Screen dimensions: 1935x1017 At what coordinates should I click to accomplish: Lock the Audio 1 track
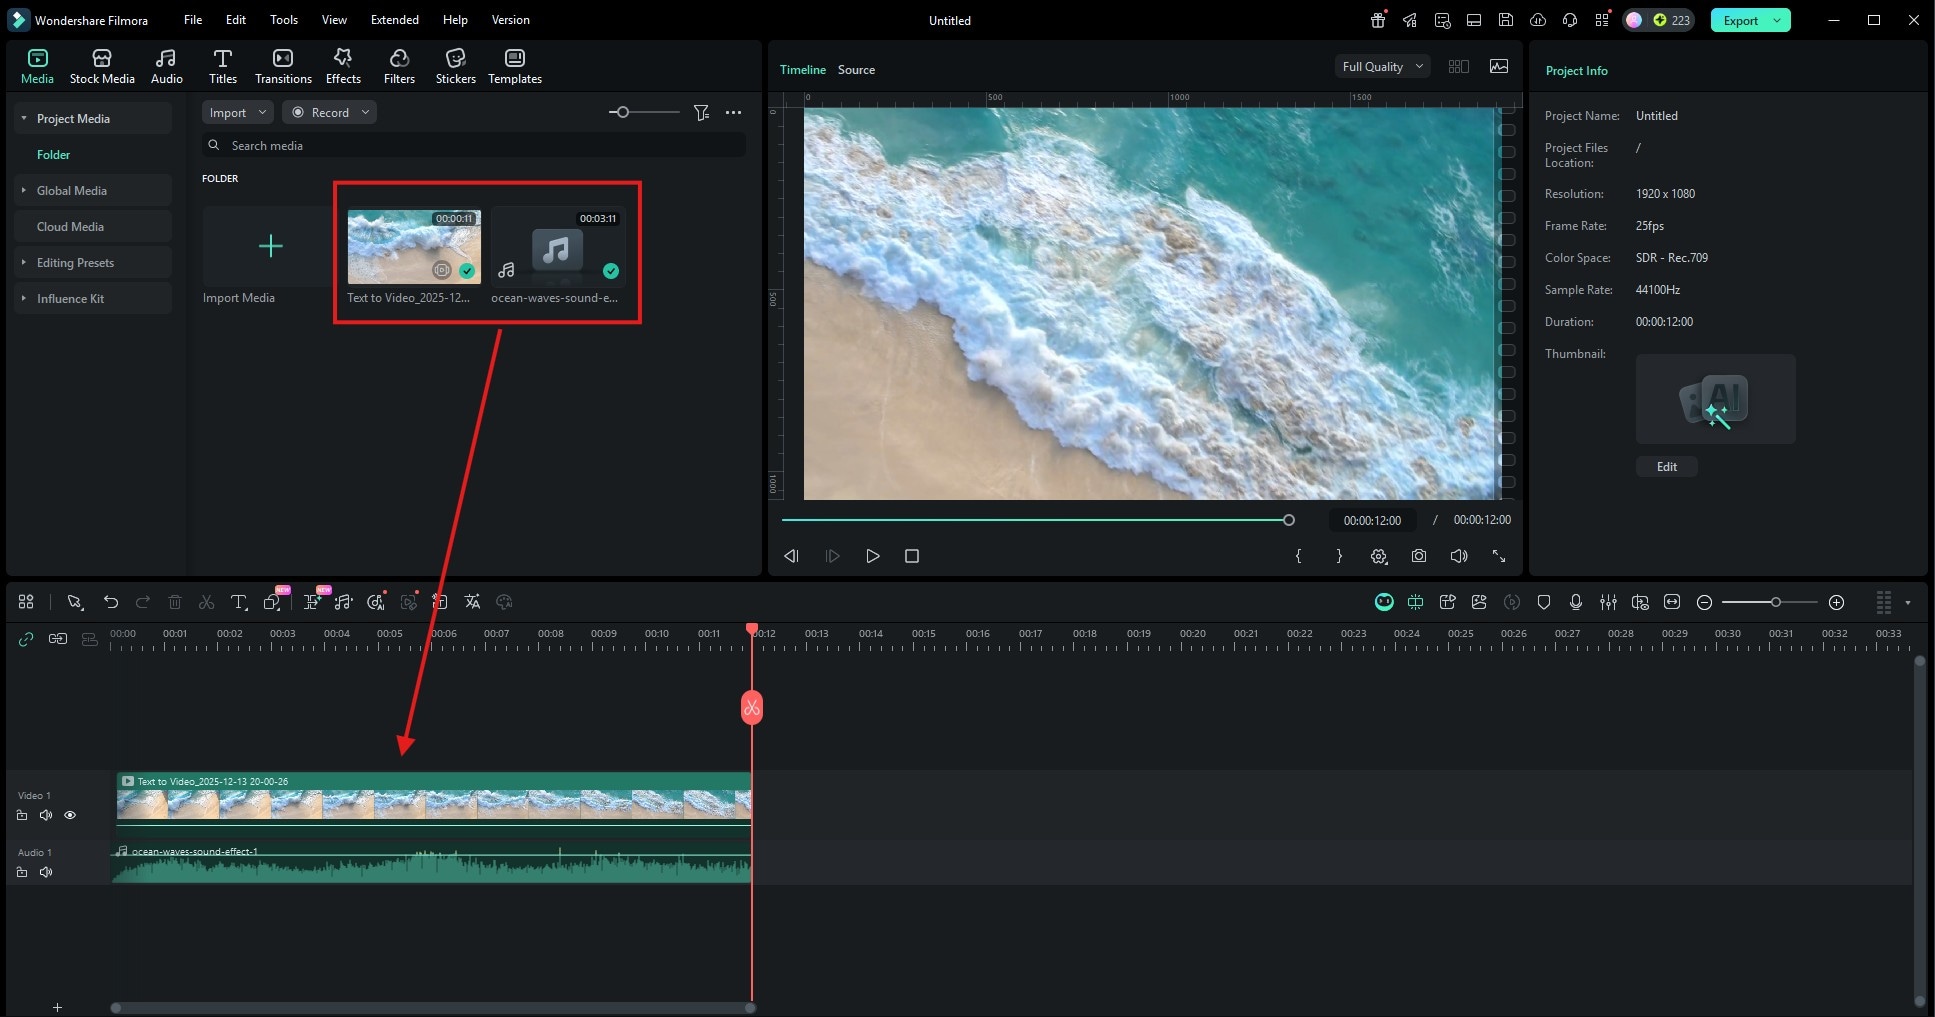(22, 871)
